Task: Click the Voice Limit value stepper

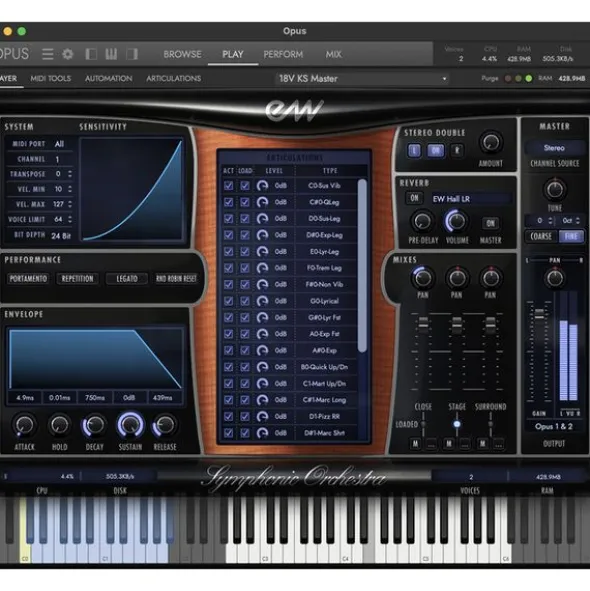Action: pyautogui.click(x=70, y=219)
